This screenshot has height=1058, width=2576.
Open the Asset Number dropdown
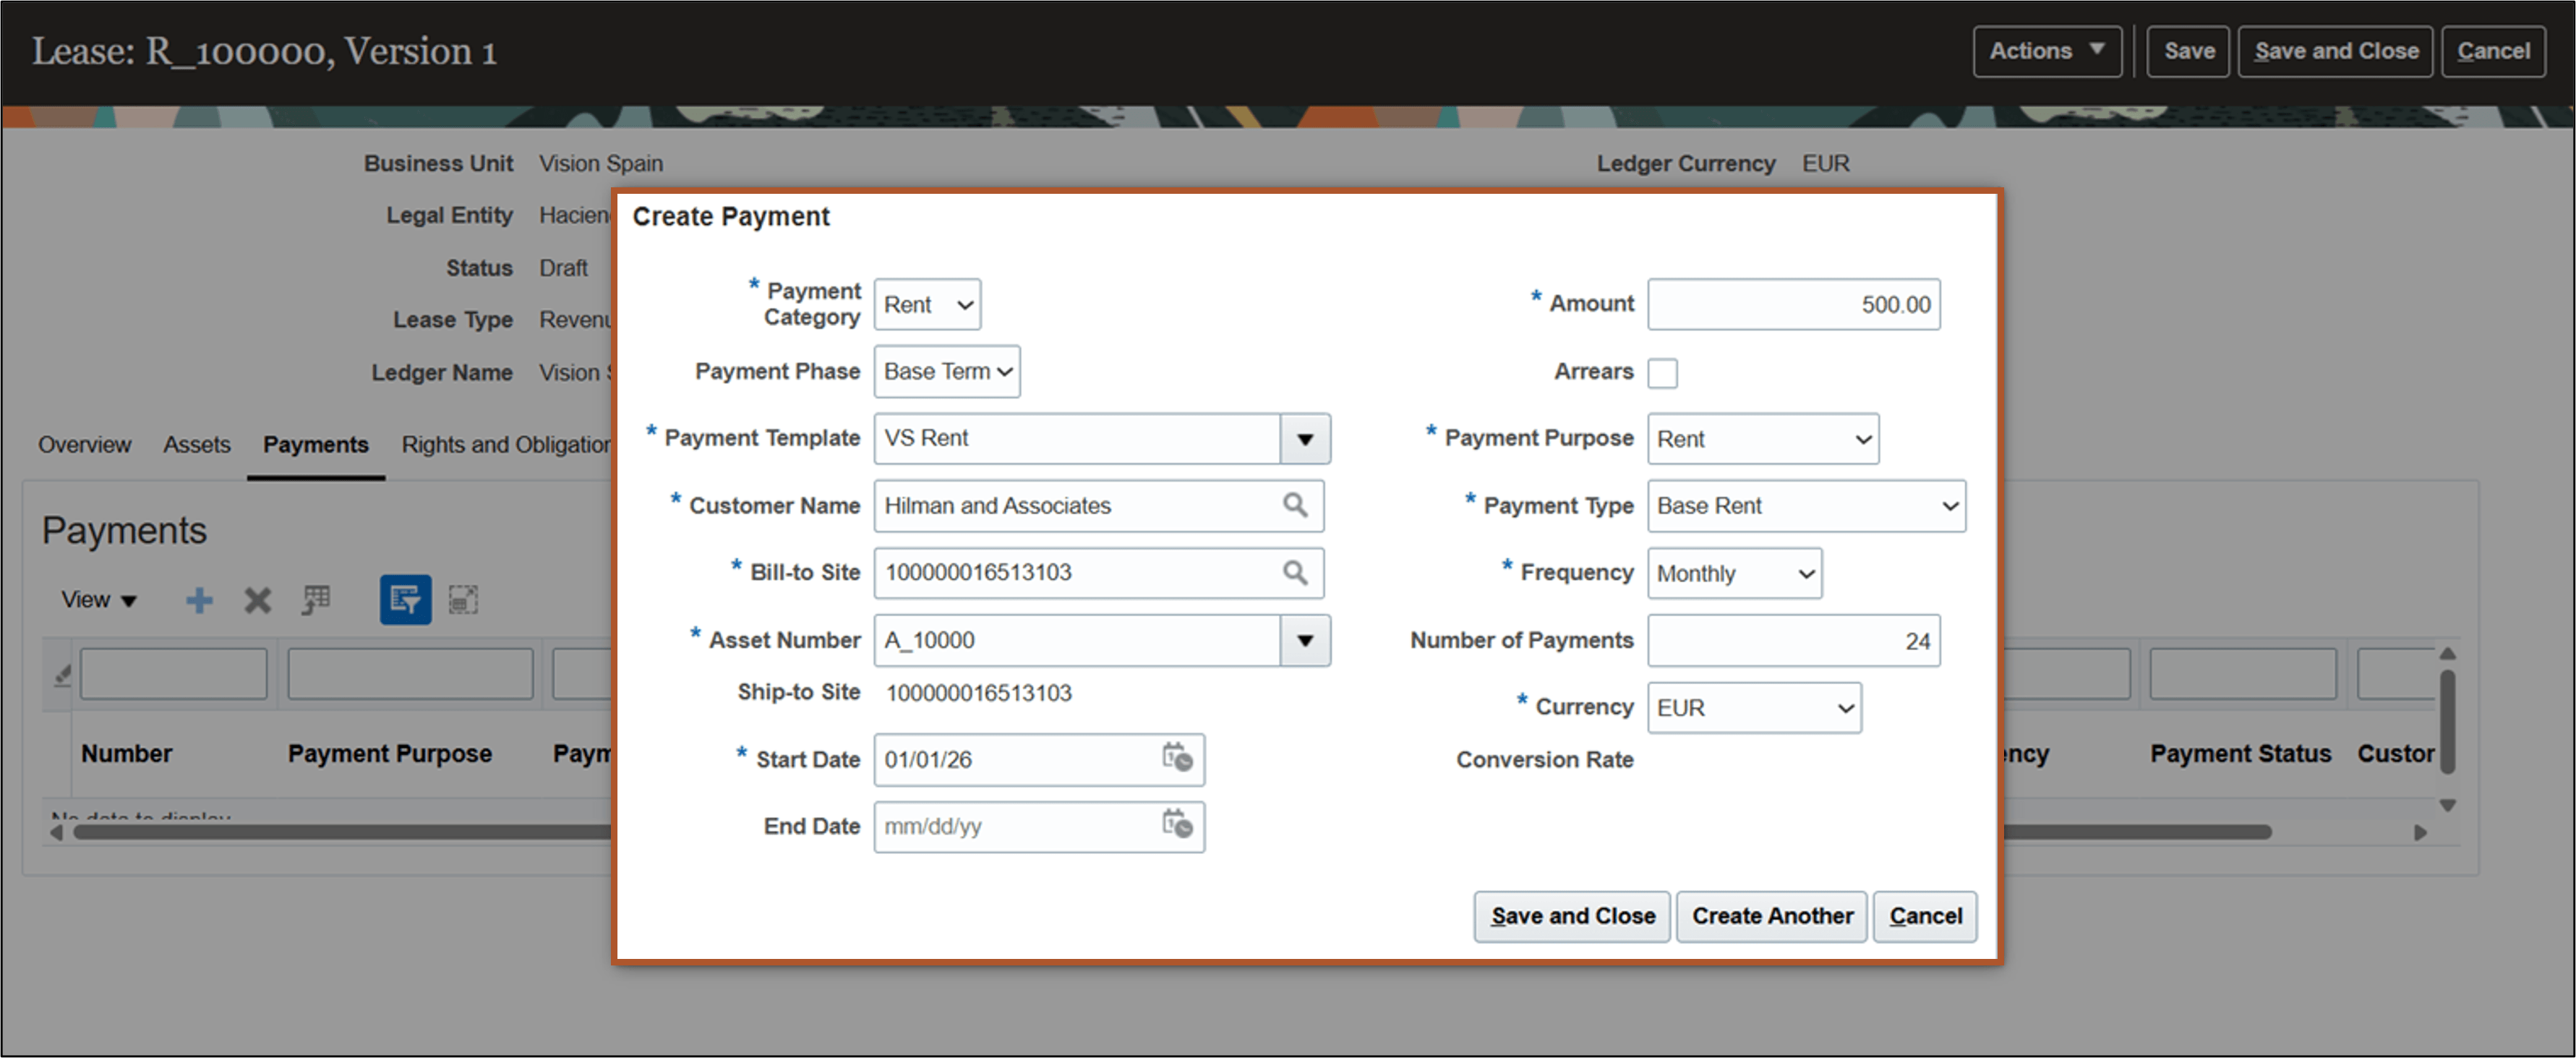(x=1306, y=640)
